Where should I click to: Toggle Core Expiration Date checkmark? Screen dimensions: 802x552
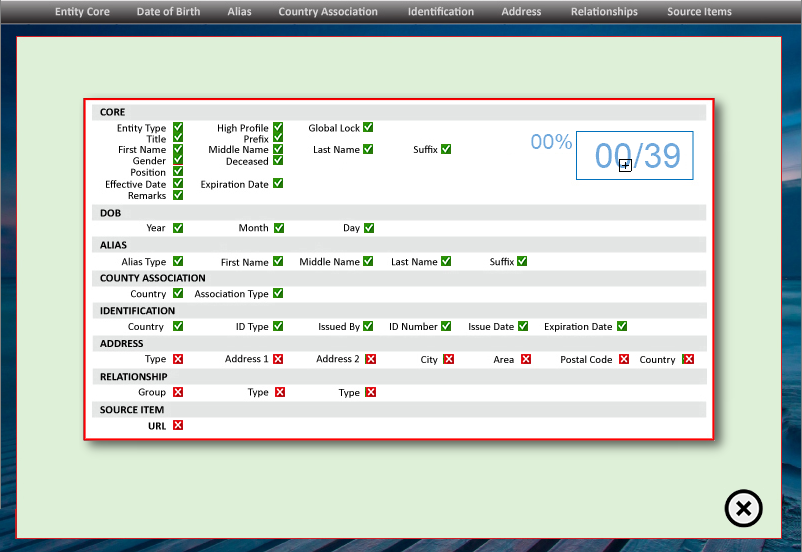pos(278,183)
